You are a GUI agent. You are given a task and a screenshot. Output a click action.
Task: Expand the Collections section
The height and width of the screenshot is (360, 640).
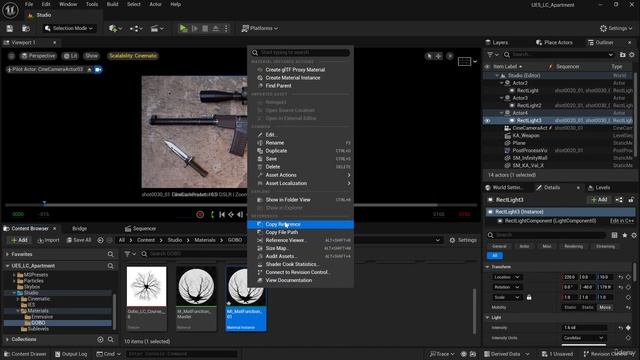7,339
